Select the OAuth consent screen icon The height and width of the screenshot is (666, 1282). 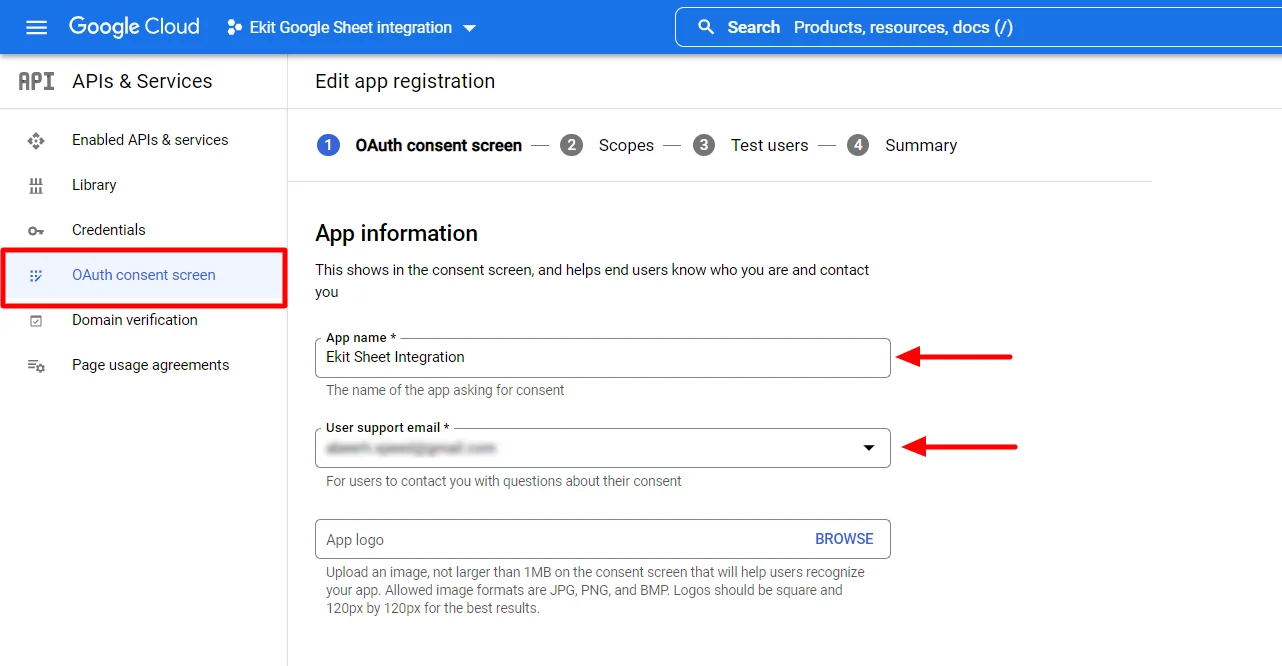click(x=36, y=274)
